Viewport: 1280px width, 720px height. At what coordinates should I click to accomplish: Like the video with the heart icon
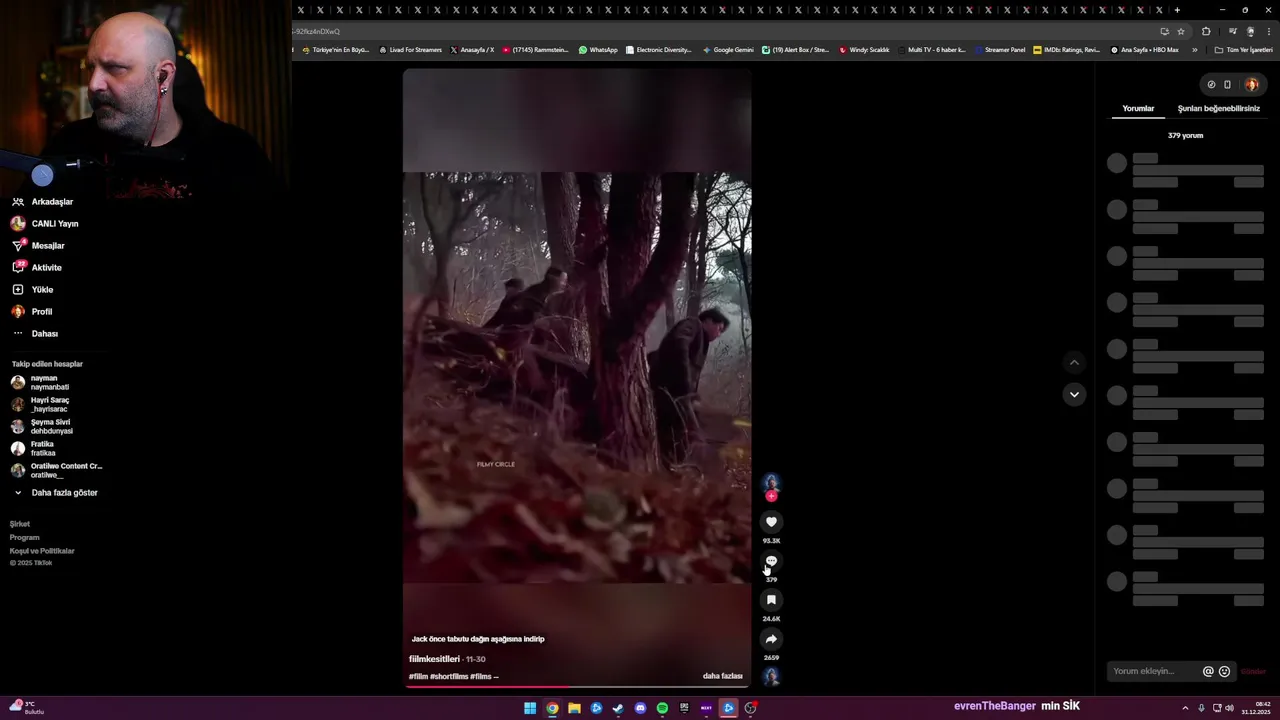771,522
